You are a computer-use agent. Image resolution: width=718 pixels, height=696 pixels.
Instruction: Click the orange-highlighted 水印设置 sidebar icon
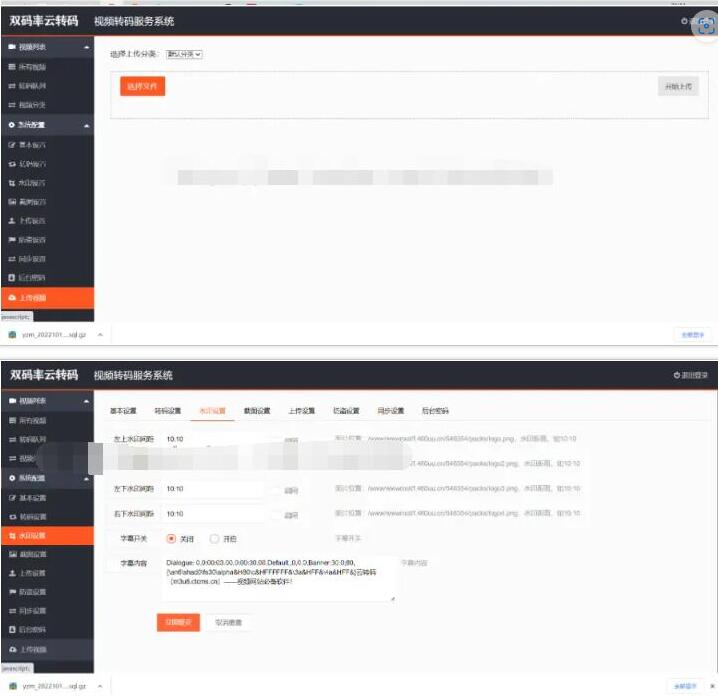pyautogui.click(x=12, y=535)
